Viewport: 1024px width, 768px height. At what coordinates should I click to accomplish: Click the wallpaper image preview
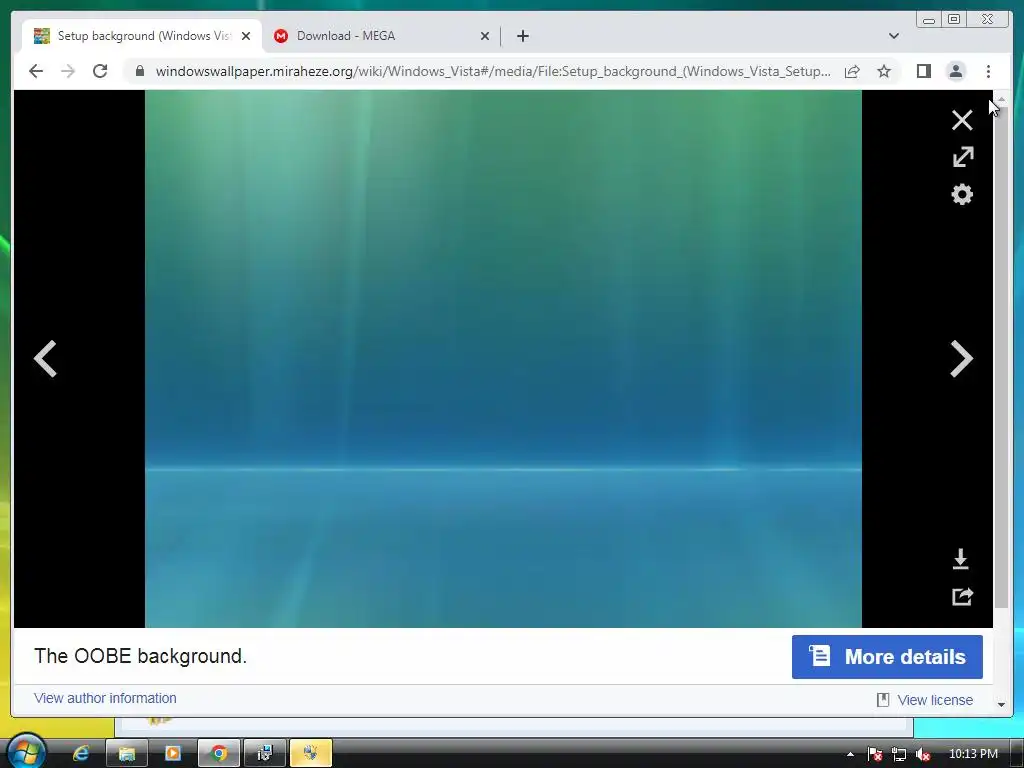coord(504,359)
